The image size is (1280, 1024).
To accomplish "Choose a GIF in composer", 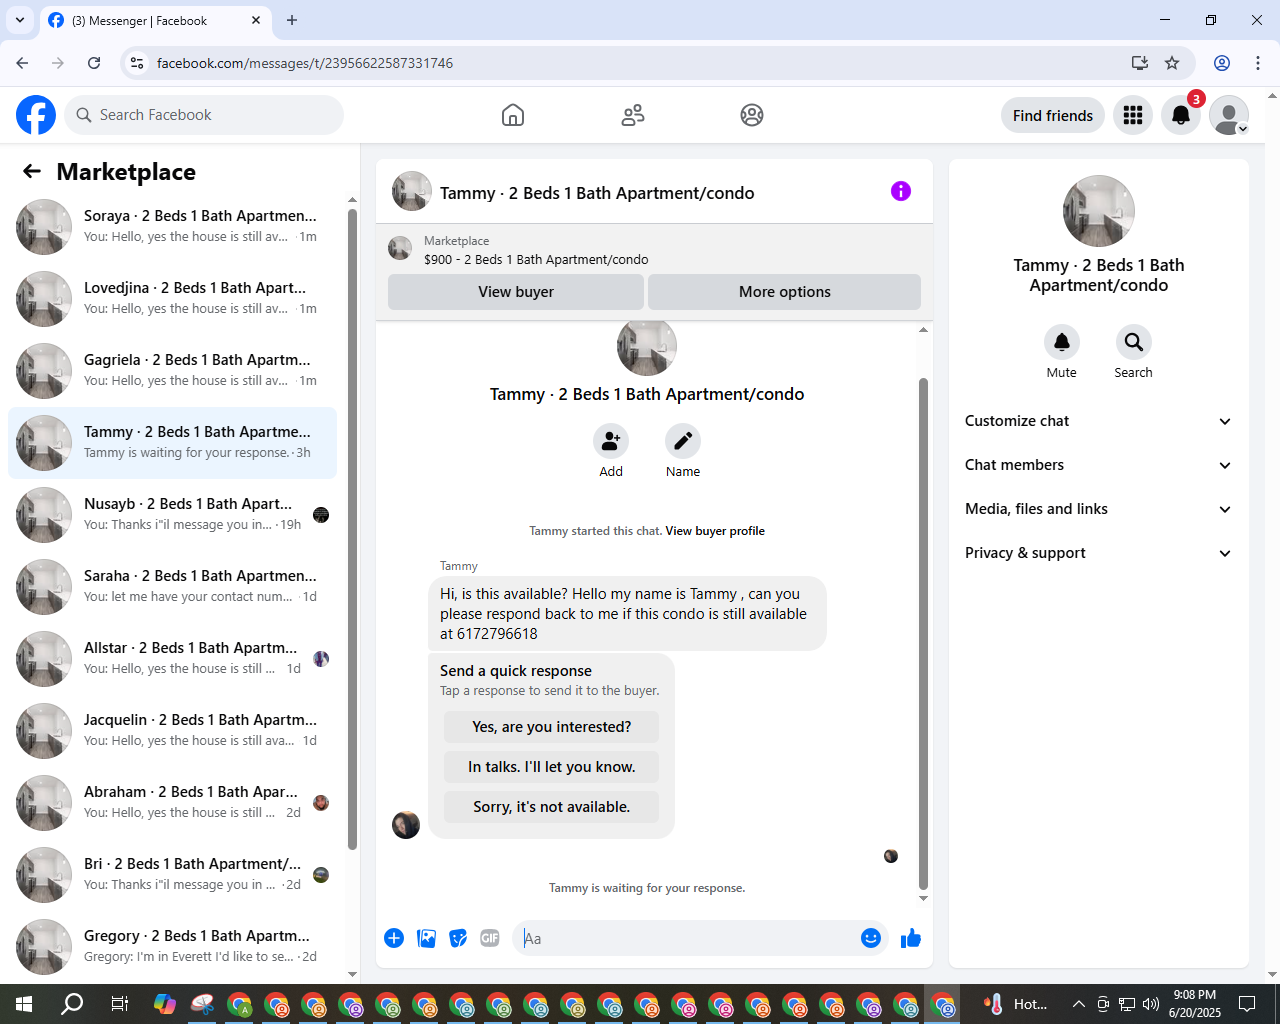I will coord(490,938).
